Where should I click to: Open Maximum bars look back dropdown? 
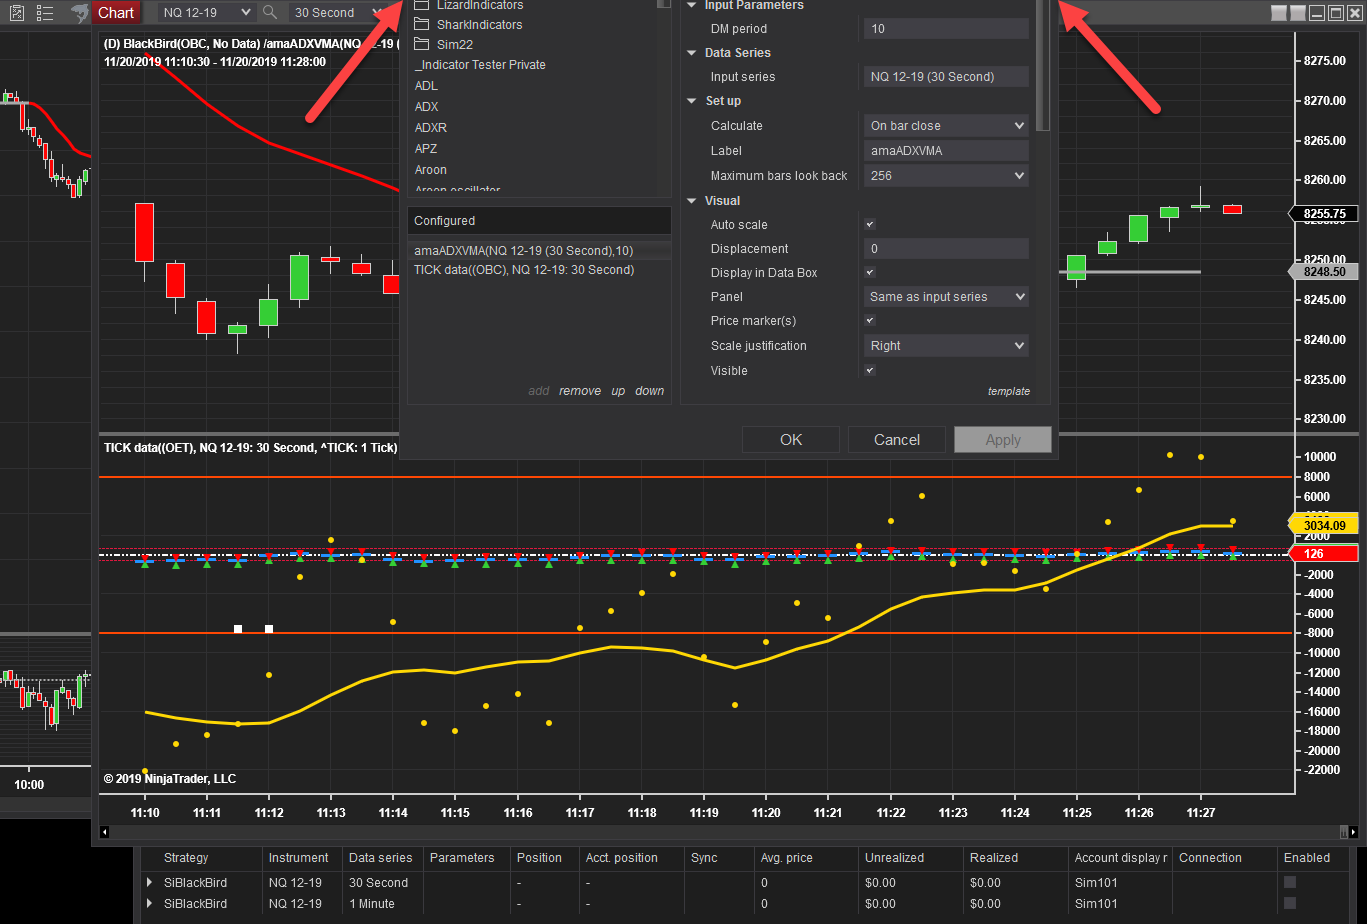tap(946, 176)
